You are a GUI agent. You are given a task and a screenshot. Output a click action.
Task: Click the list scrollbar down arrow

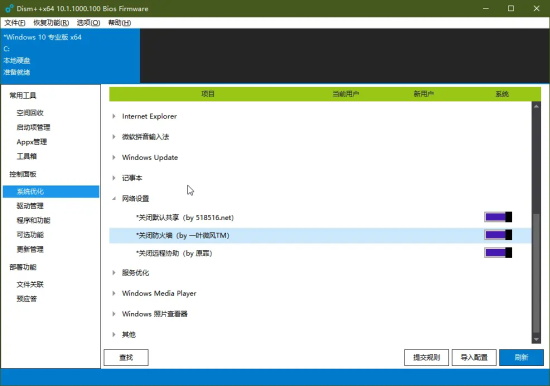pyautogui.click(x=536, y=339)
